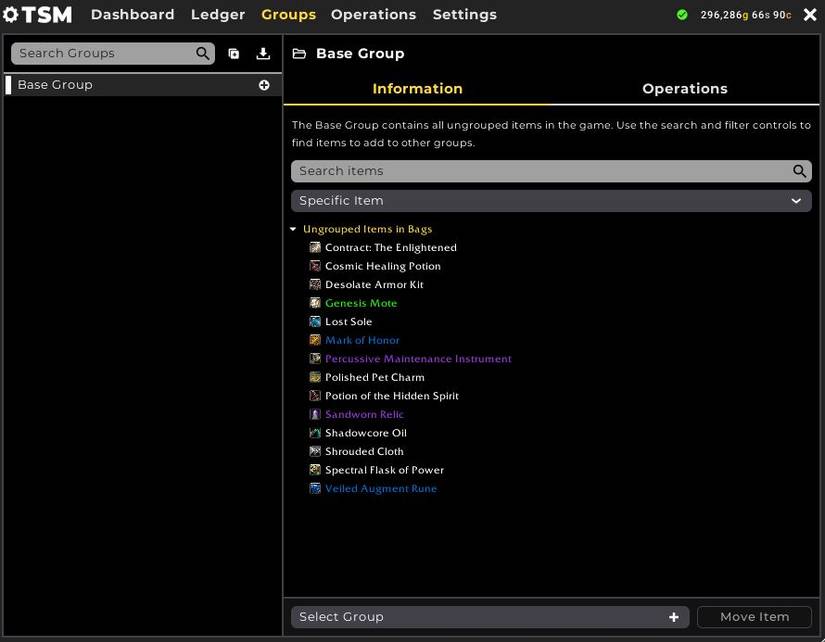Click the TSM gear logo icon
The width and height of the screenshot is (825, 642).
coord(12,15)
